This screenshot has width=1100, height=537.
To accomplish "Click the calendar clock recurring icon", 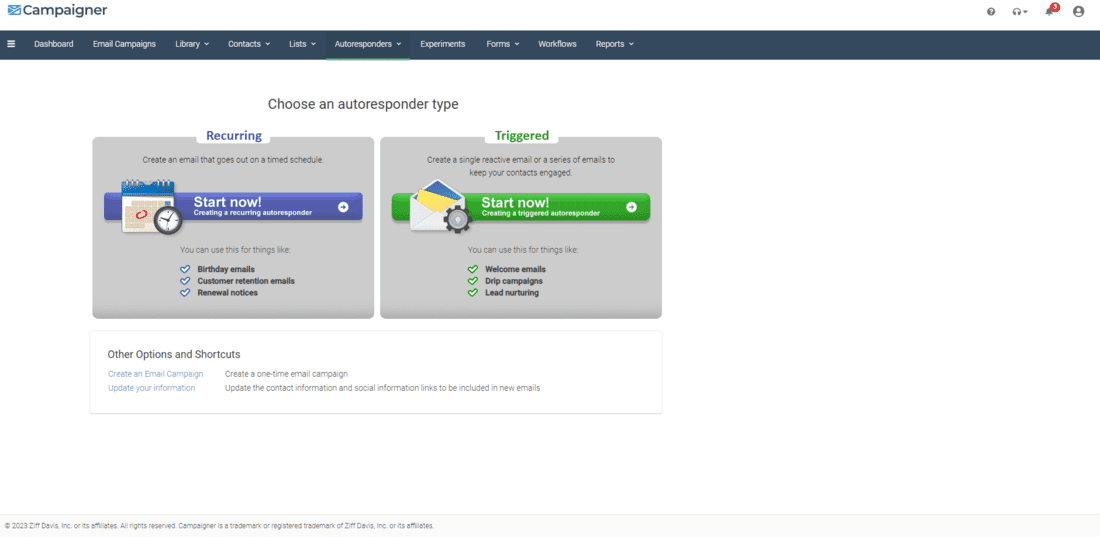I will coord(150,207).
